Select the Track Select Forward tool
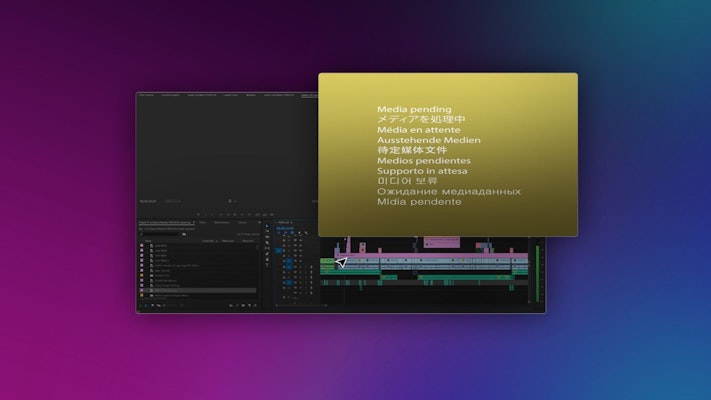The width and height of the screenshot is (711, 400). coord(267,229)
